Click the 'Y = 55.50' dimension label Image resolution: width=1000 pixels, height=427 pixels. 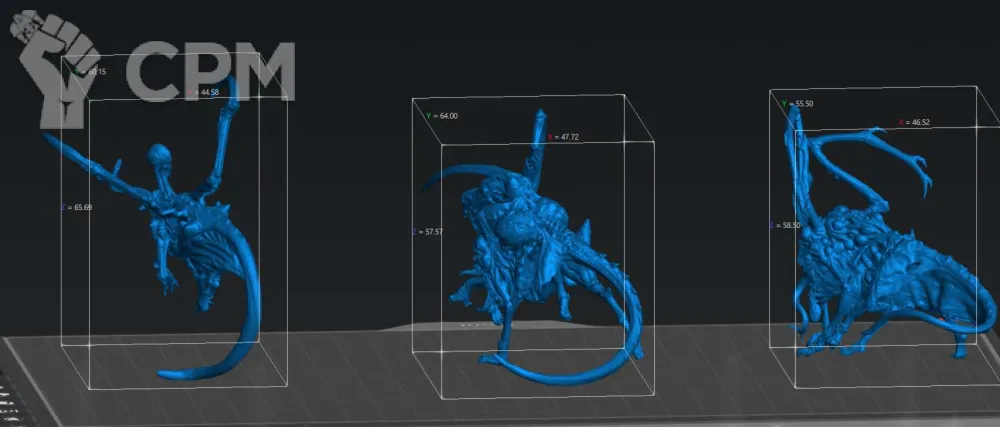[798, 103]
